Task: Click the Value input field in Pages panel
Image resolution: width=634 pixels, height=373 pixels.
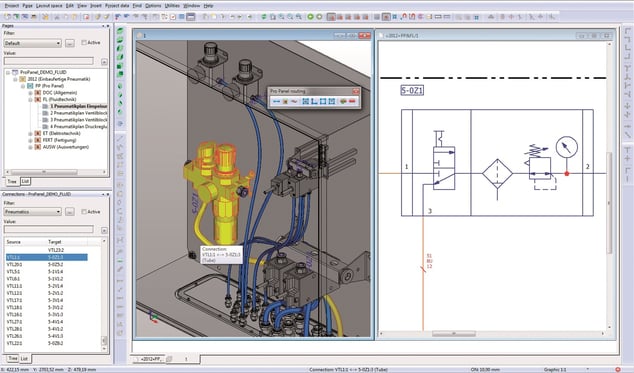Action: (x=49, y=61)
